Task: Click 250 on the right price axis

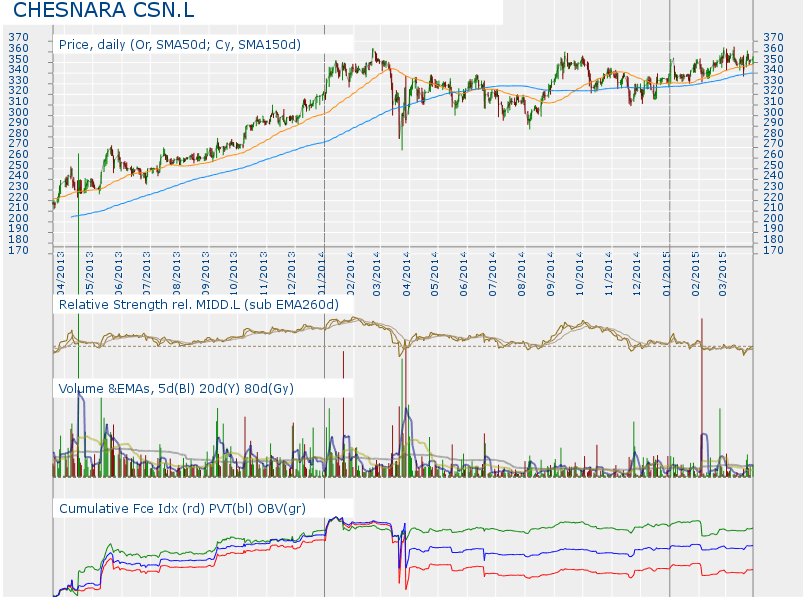Action: tap(773, 165)
